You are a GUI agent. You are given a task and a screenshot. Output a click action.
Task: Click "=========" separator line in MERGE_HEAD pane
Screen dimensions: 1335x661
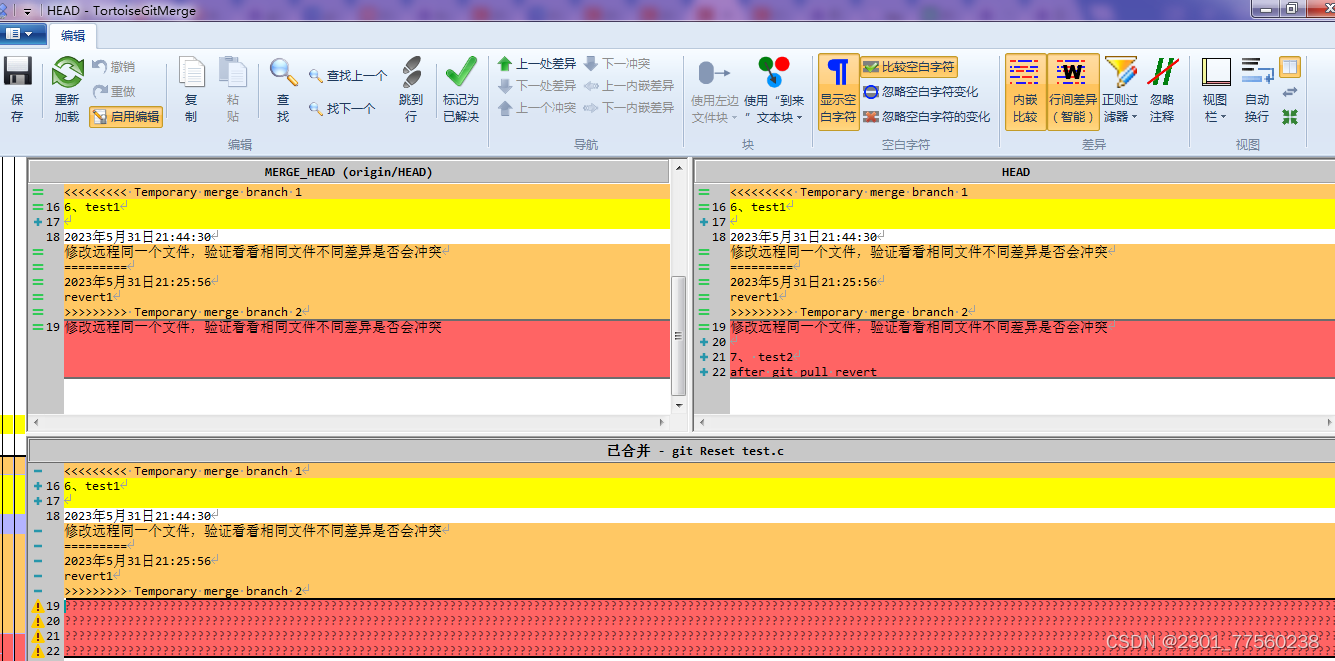click(x=96, y=267)
